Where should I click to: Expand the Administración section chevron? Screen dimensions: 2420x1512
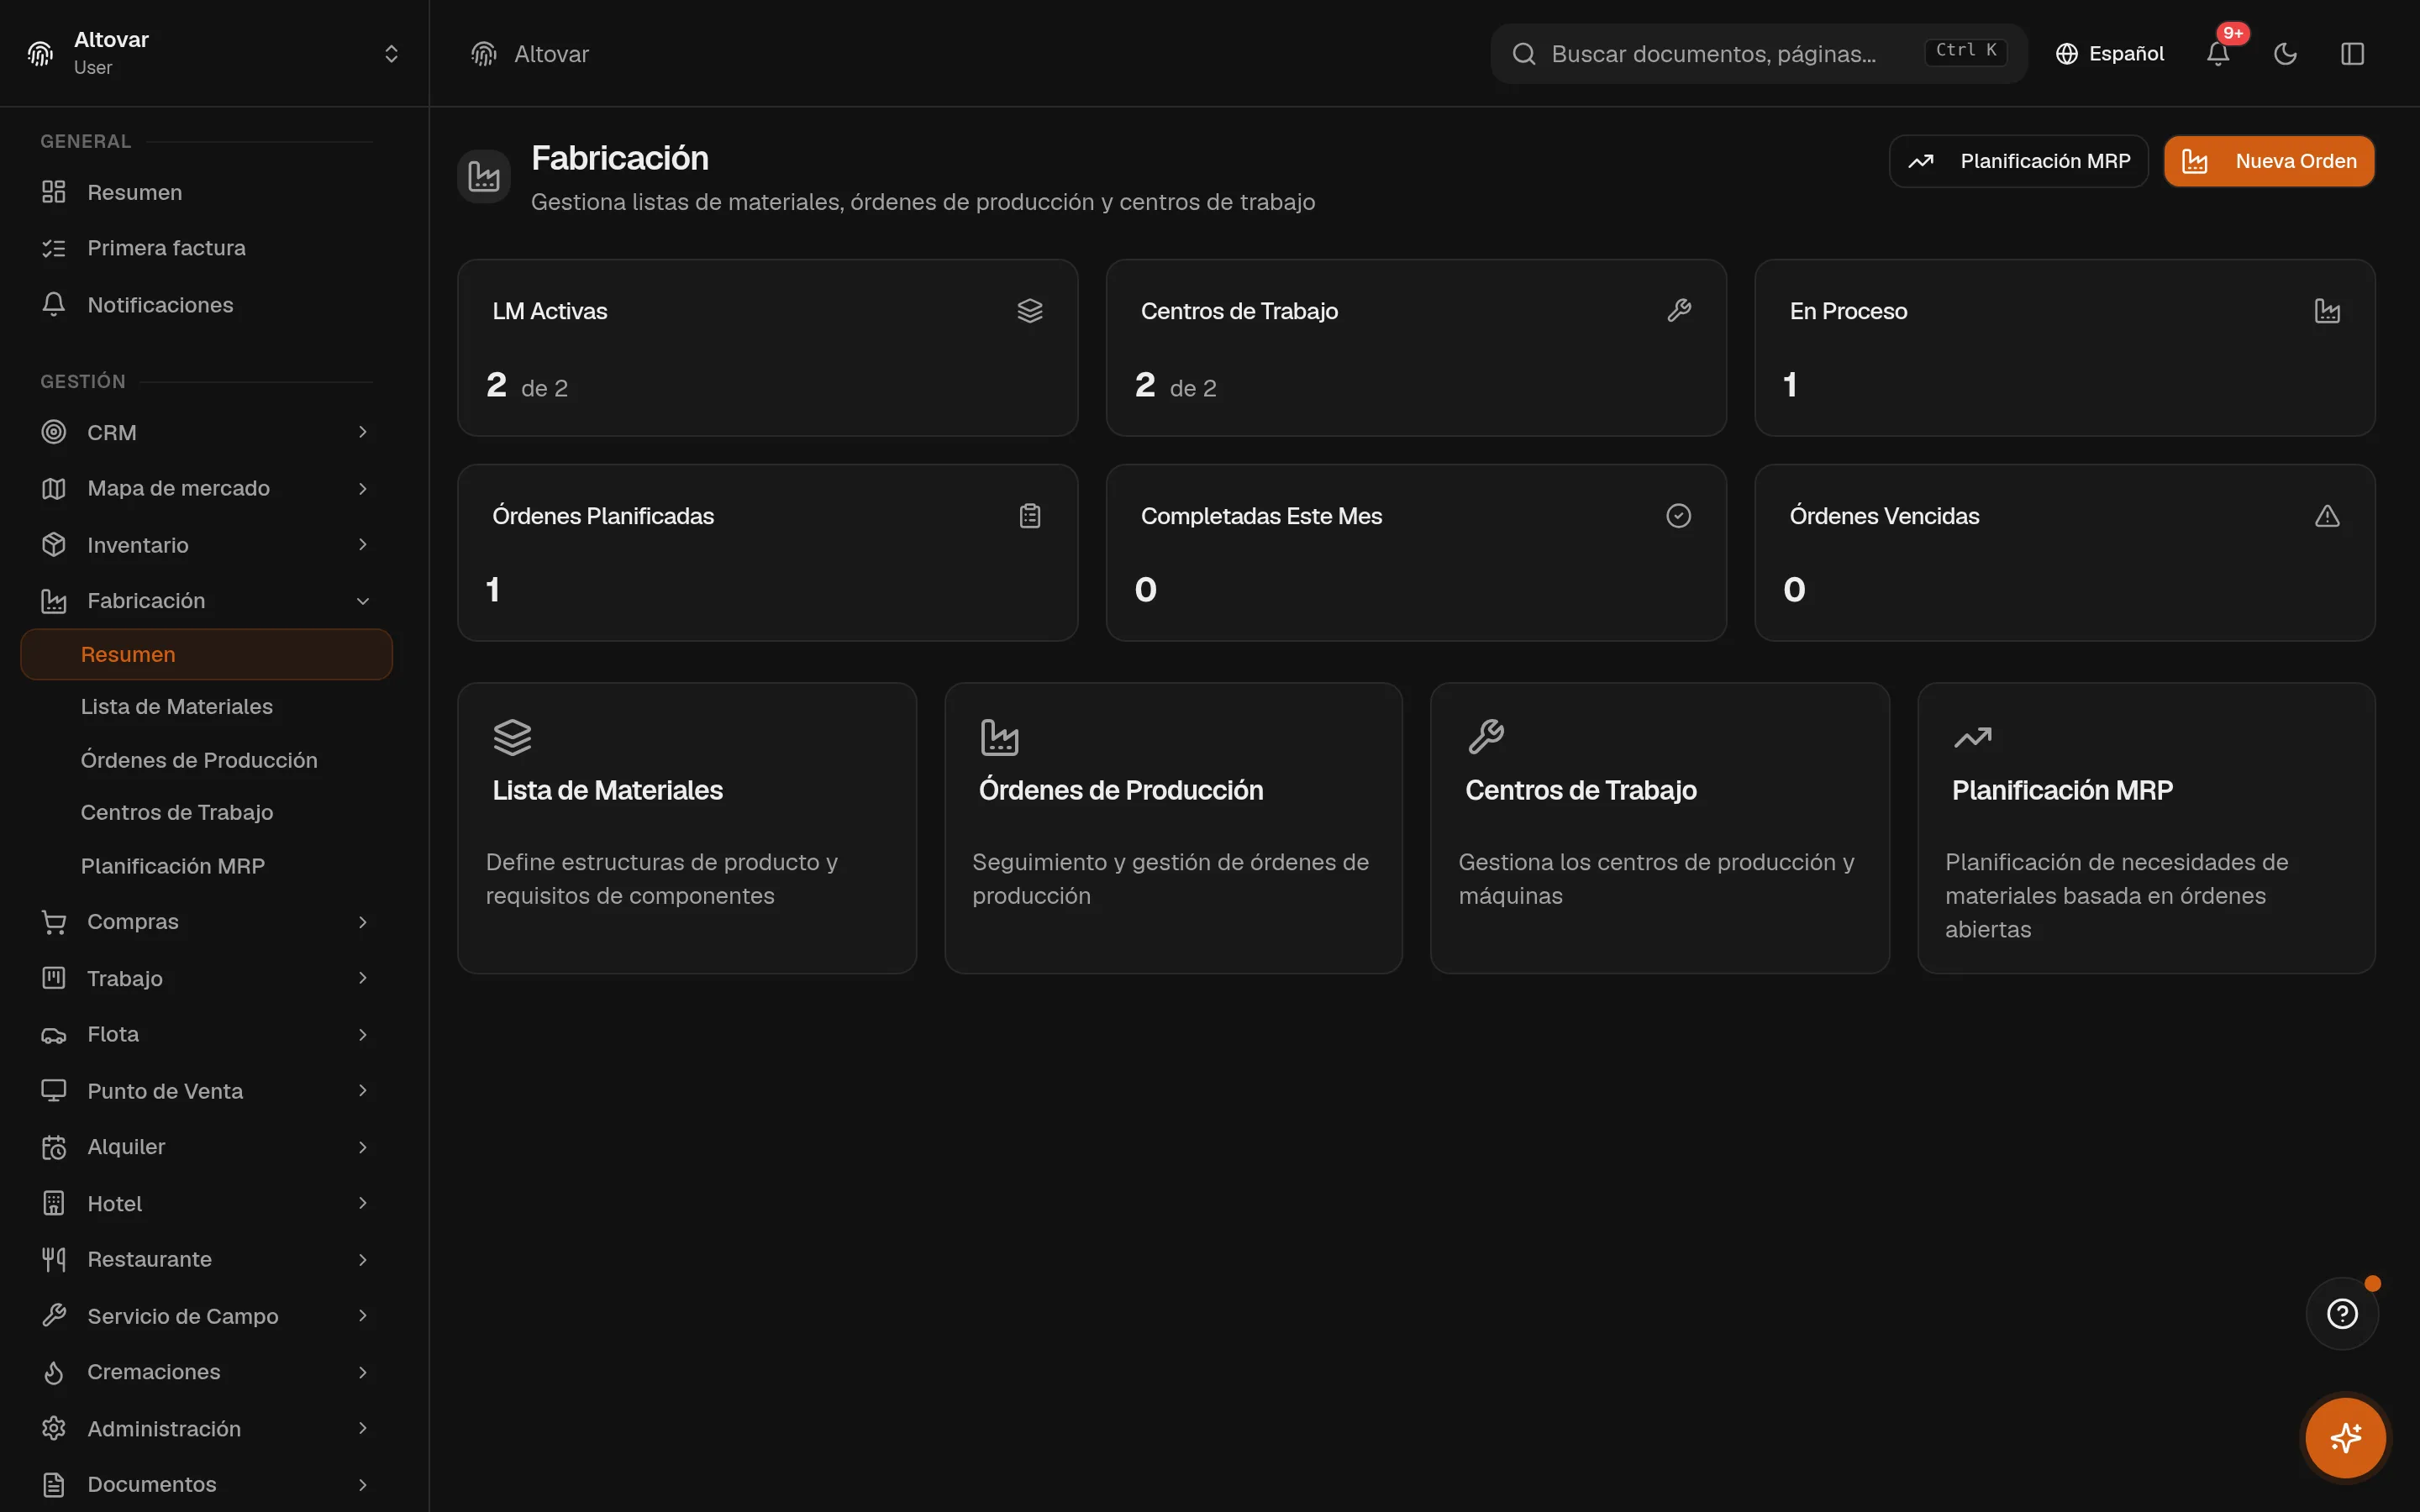[363, 1429]
